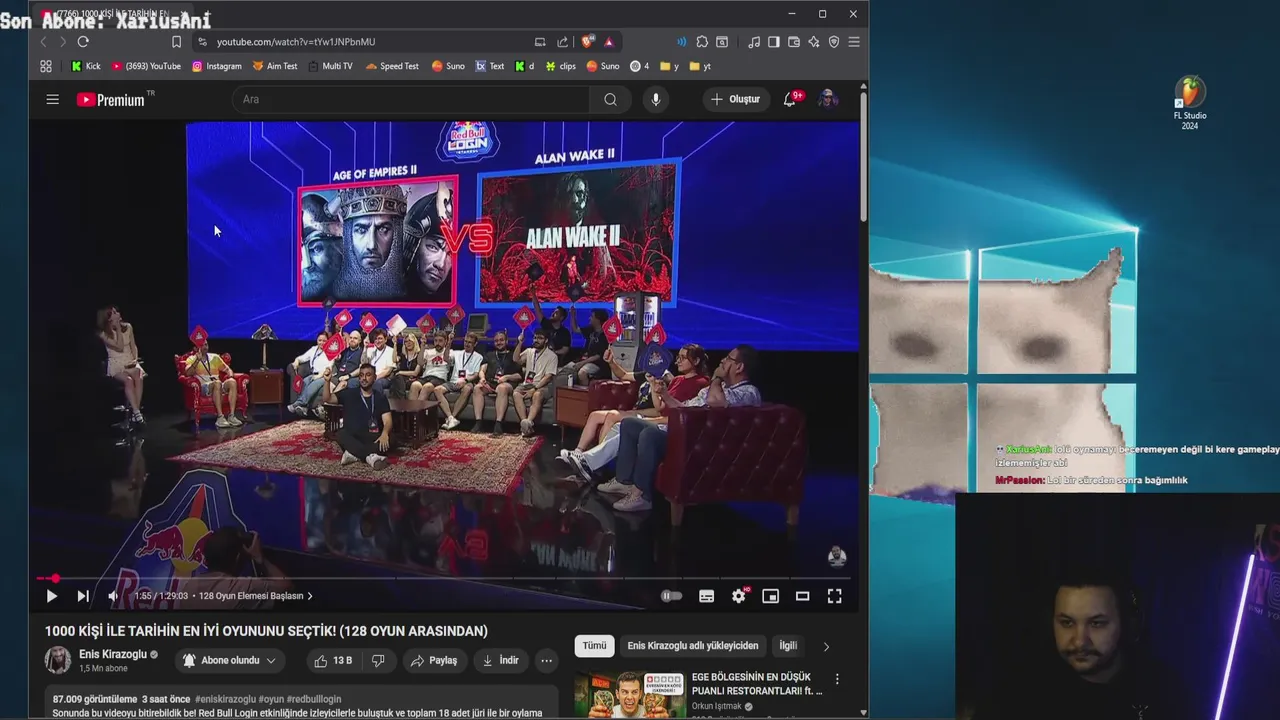The image size is (1280, 720).
Task: Click the #eniskirazoglu hashtag
Action: [225, 699]
